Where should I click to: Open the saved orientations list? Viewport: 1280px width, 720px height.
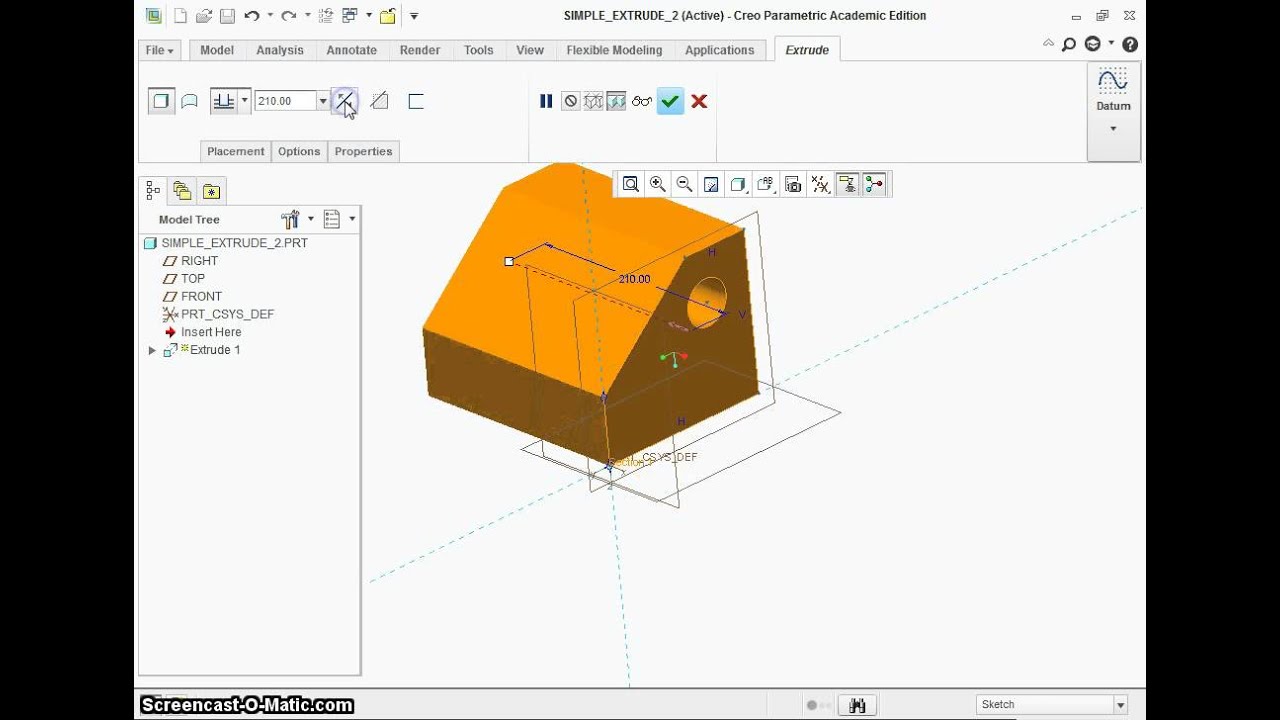(766, 184)
